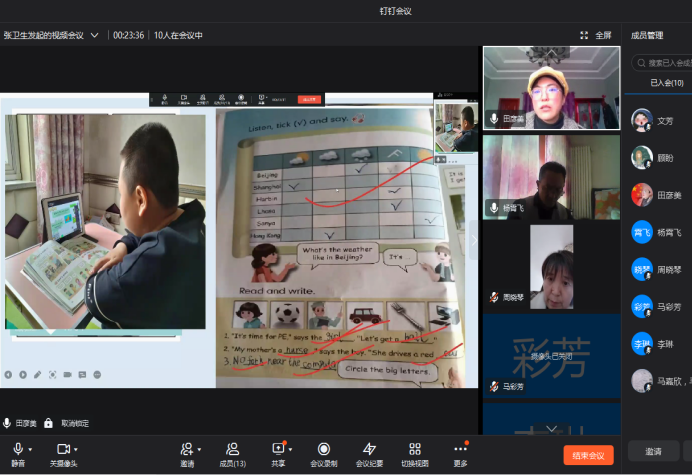Open 周晓琴's video tile

[551, 267]
